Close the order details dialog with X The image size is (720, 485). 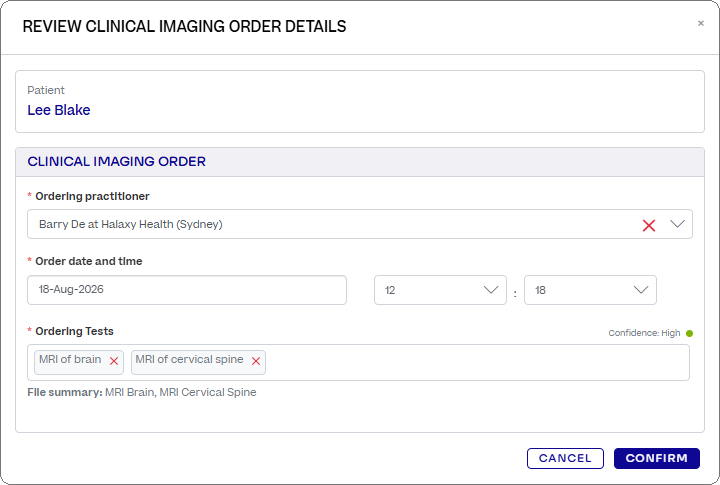click(700, 23)
